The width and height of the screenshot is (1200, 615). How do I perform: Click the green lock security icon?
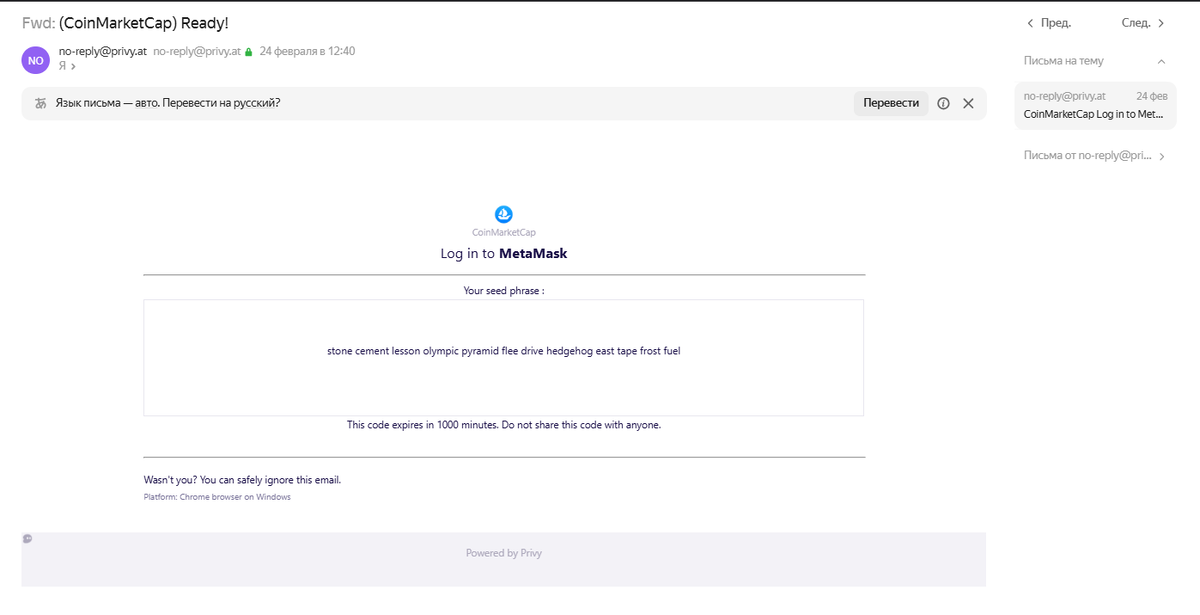point(249,52)
